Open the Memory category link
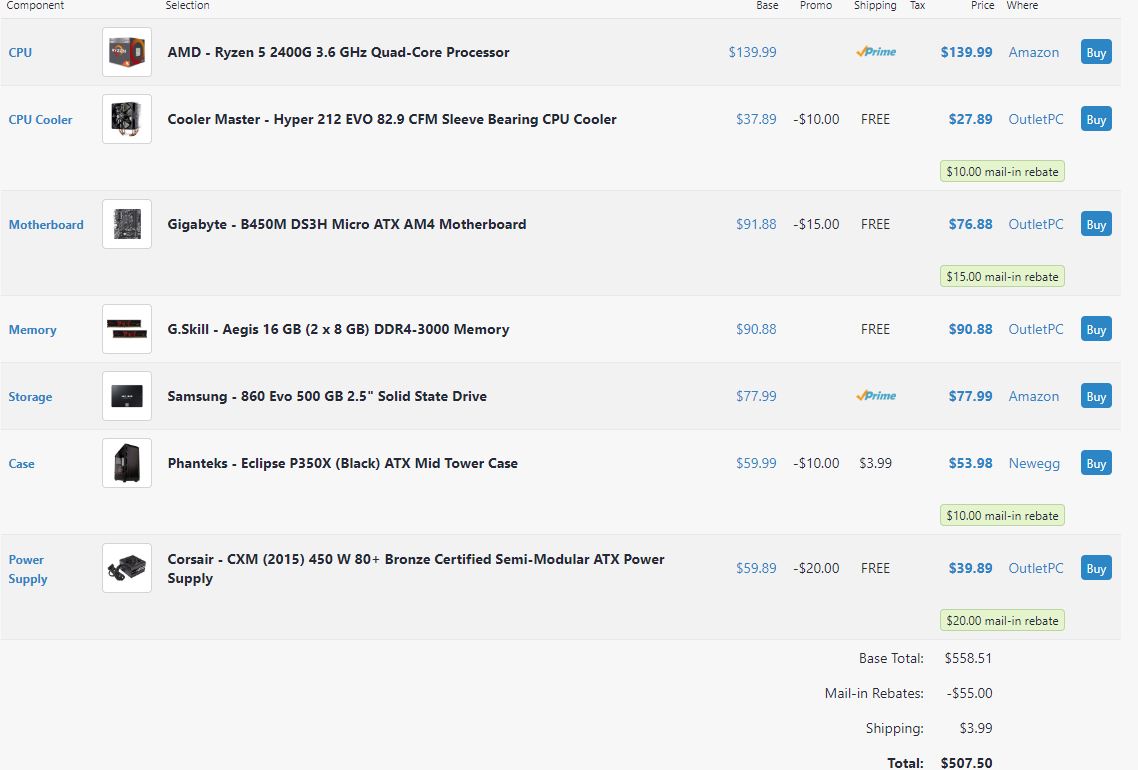1138x770 pixels. coord(32,330)
